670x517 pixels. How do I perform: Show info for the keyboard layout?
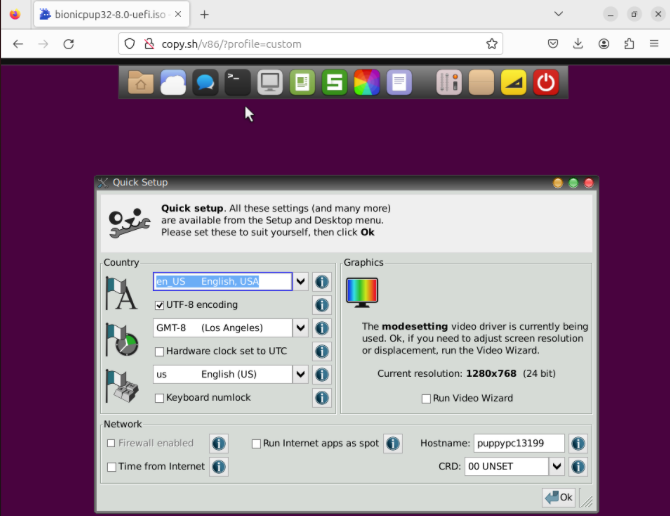point(322,374)
